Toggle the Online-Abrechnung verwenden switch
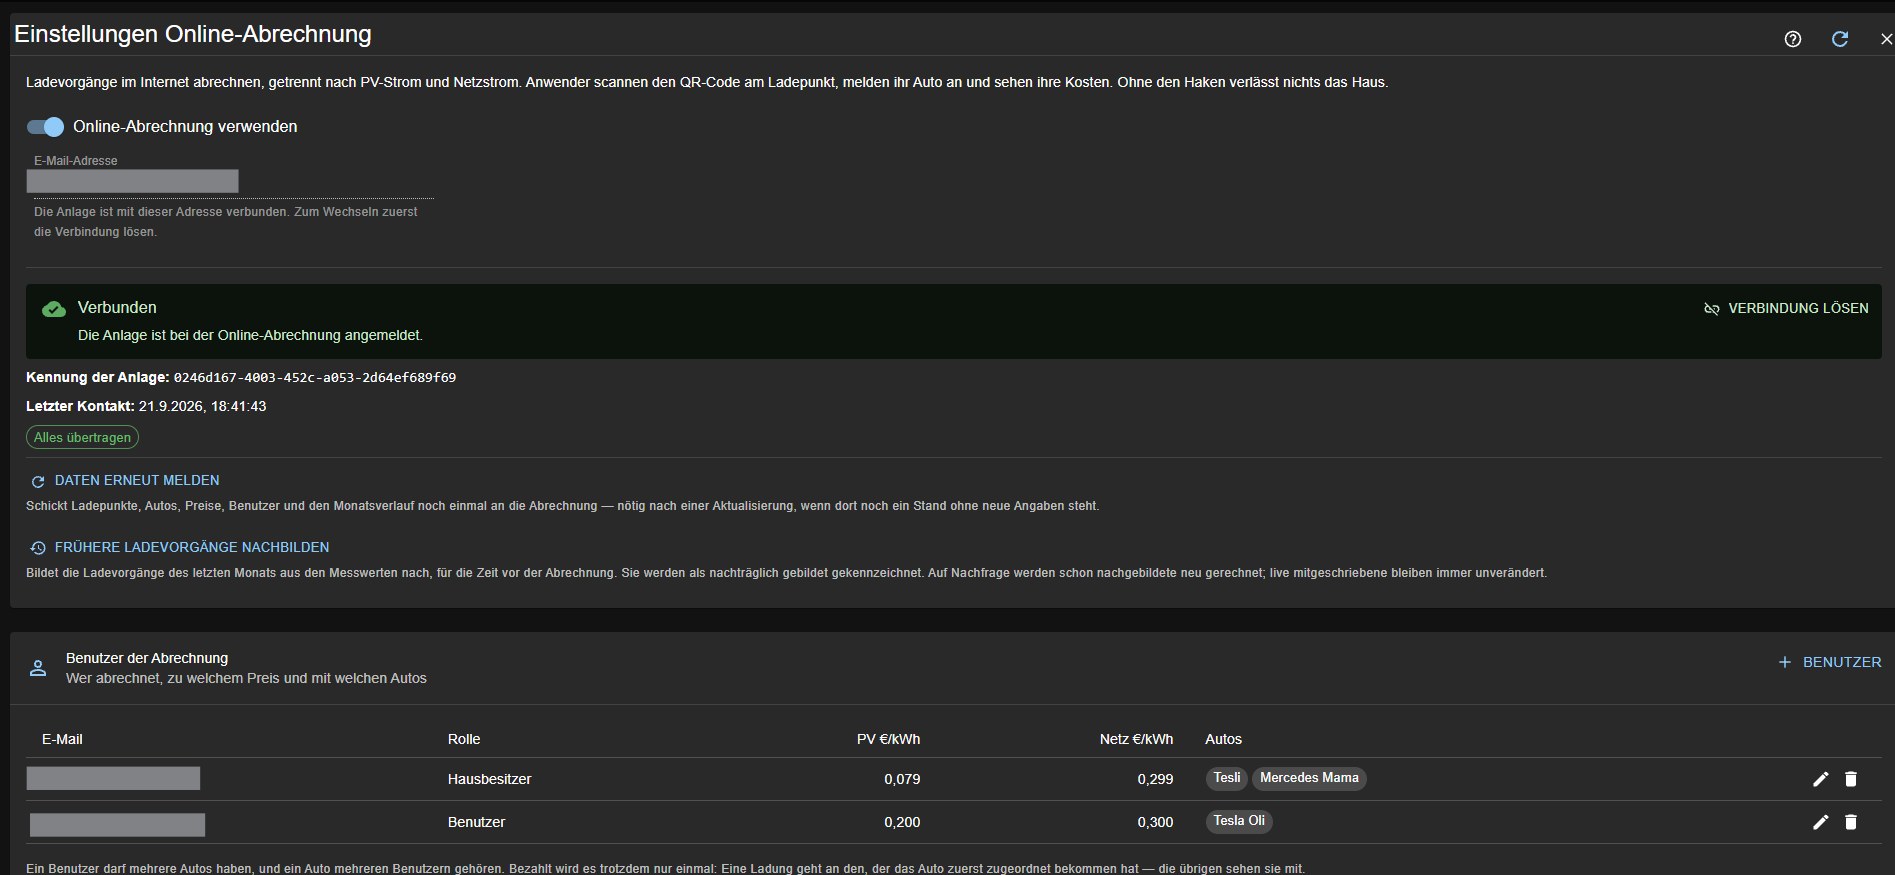Viewport: 1895px width, 875px height. click(x=45, y=127)
